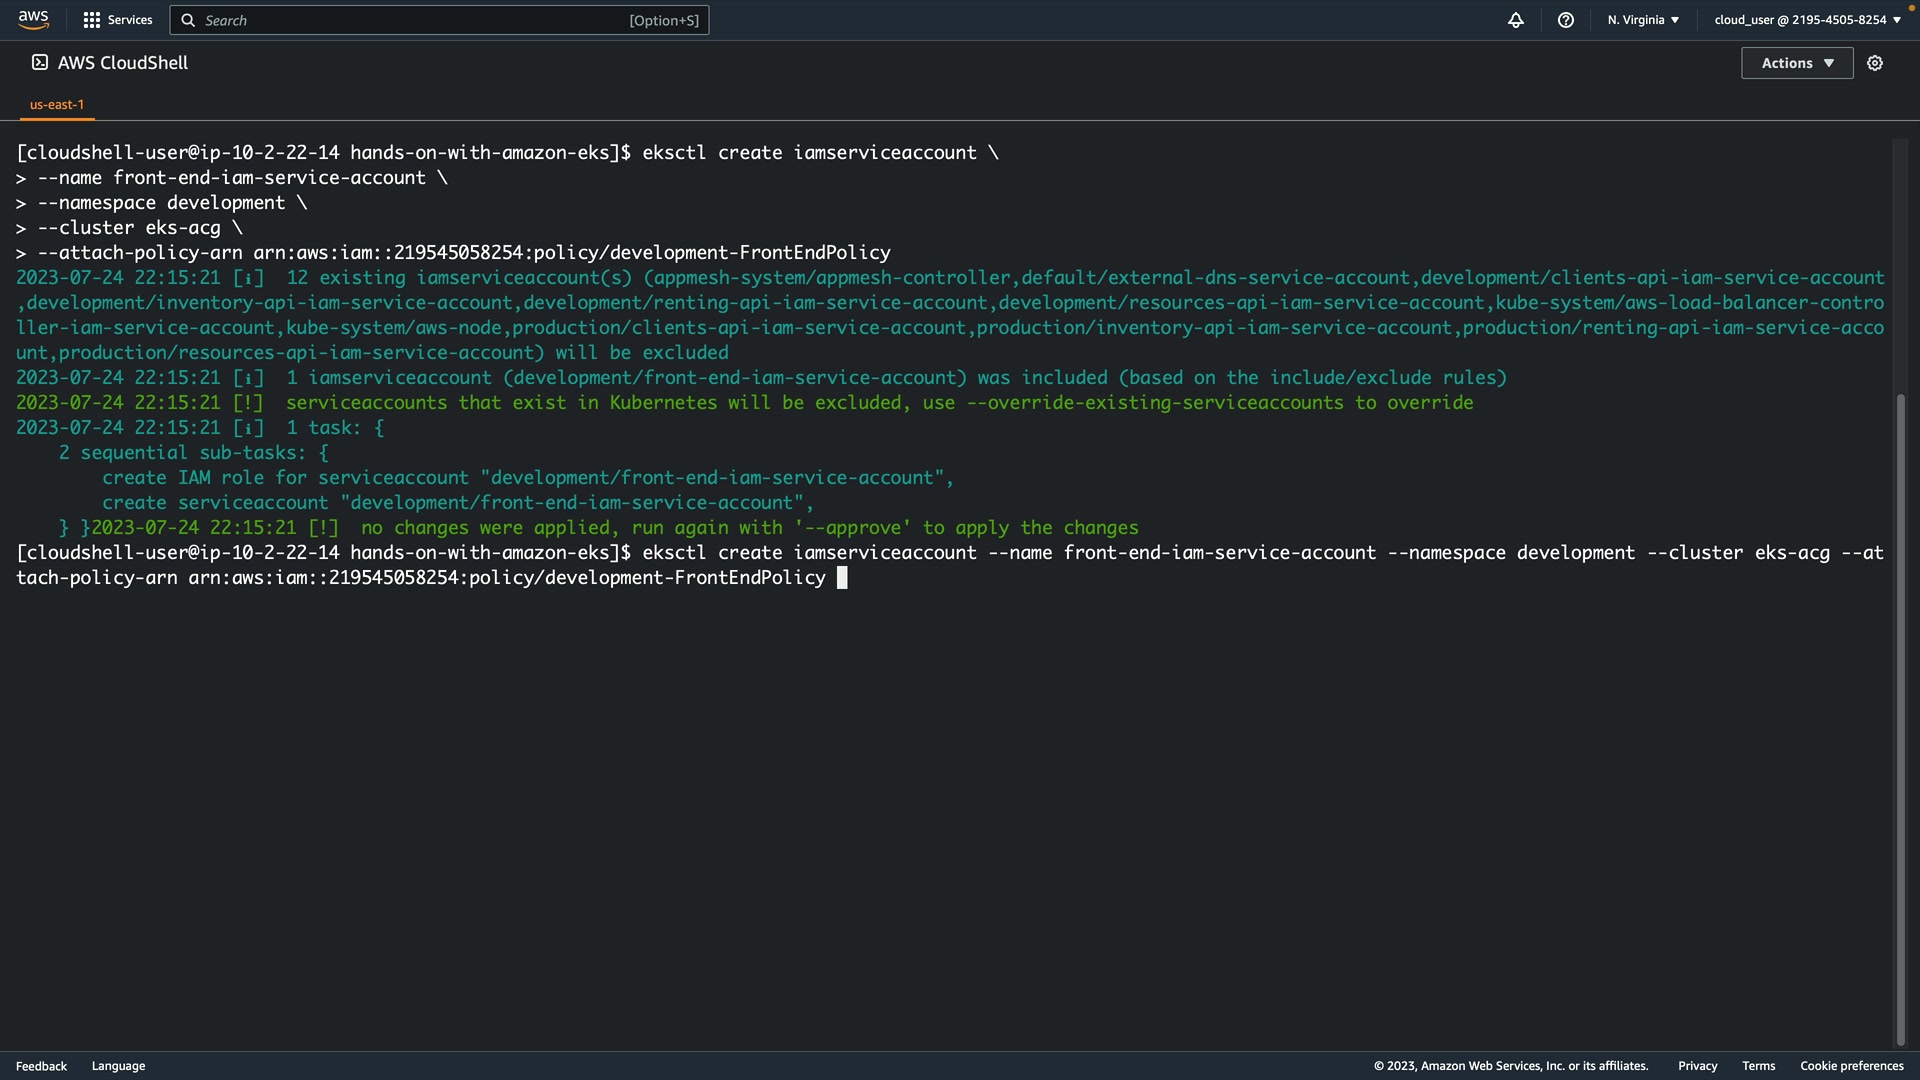
Task: Expand the Actions dropdown menu
Action: coord(1797,63)
